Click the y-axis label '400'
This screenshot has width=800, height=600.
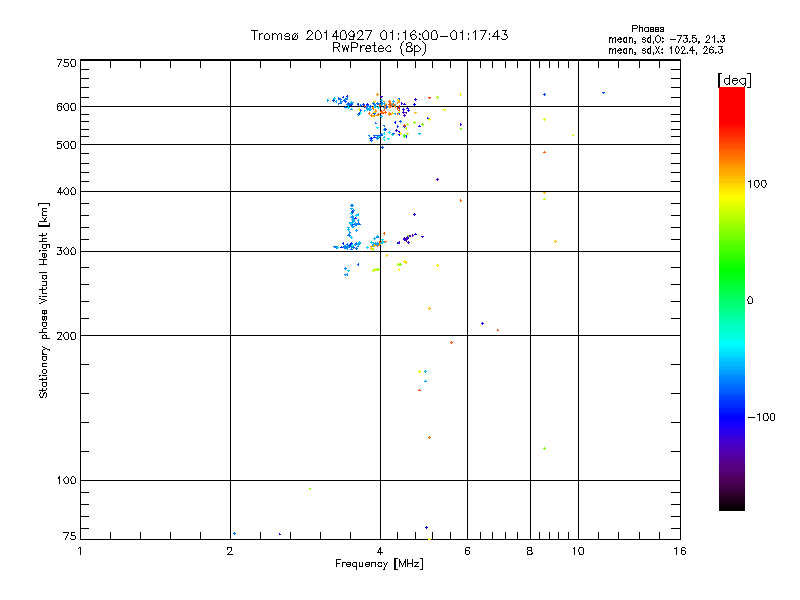coord(66,191)
